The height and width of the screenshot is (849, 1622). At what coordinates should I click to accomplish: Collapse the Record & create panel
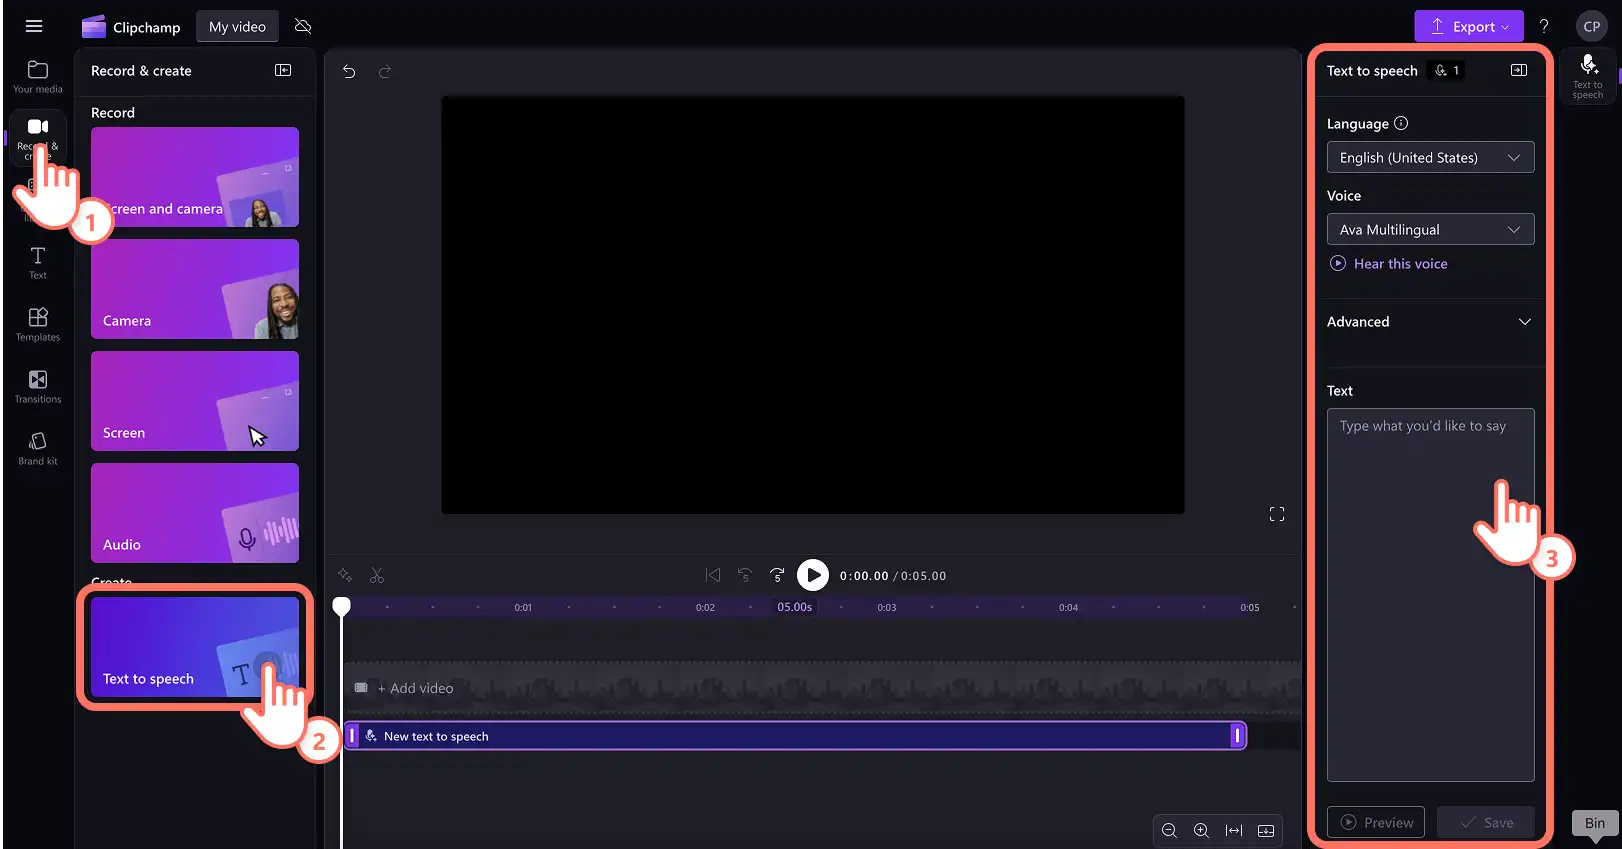(x=283, y=70)
